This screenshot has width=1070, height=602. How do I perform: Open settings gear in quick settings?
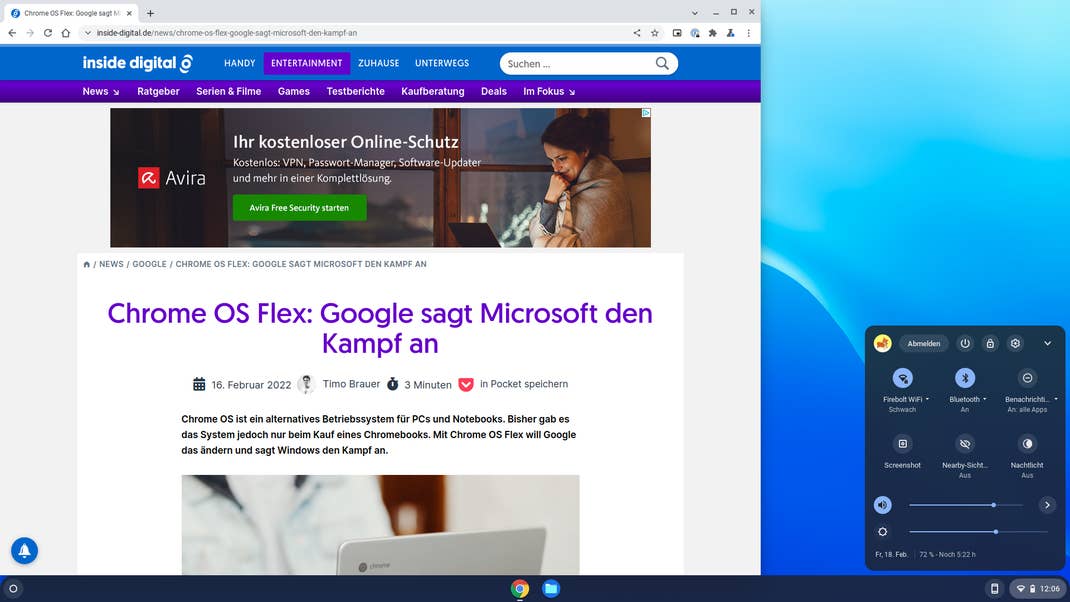[x=1015, y=343]
